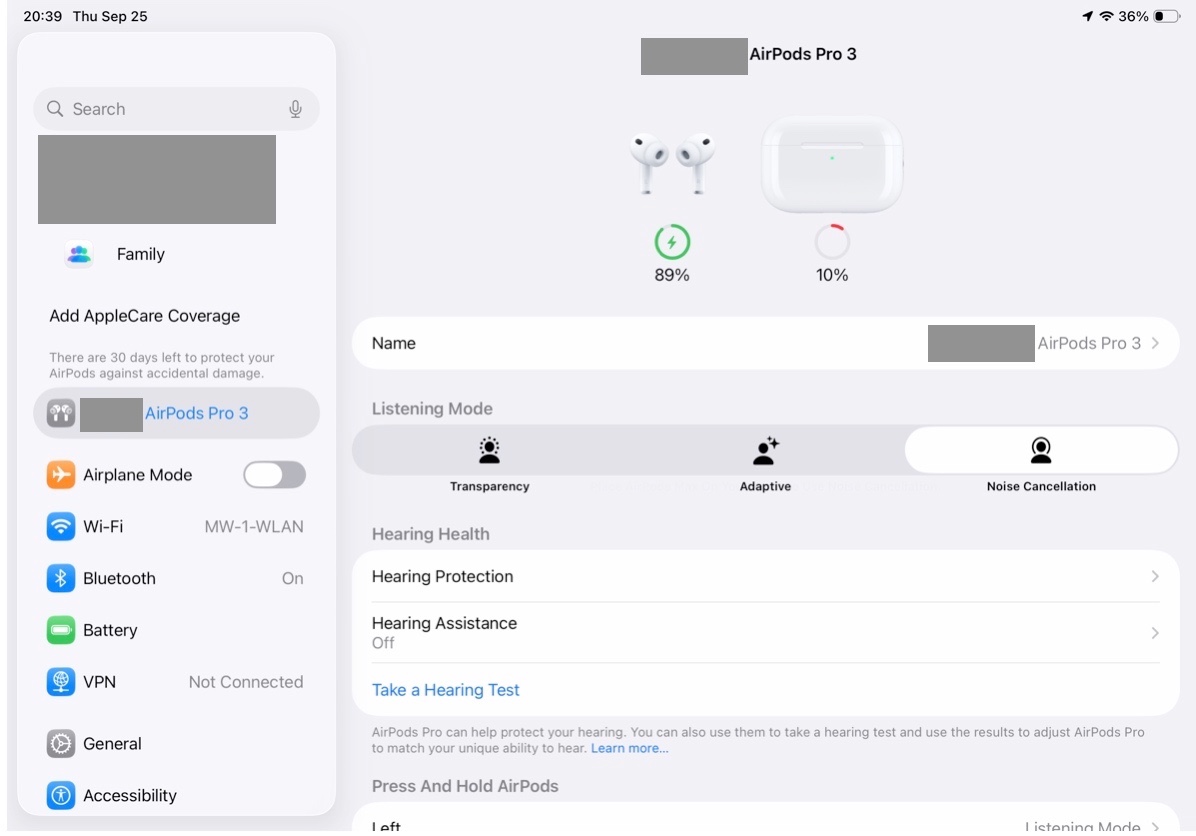Toggle the Airplane Mode switch
Viewport: 1196px width, 836px height.
275,474
